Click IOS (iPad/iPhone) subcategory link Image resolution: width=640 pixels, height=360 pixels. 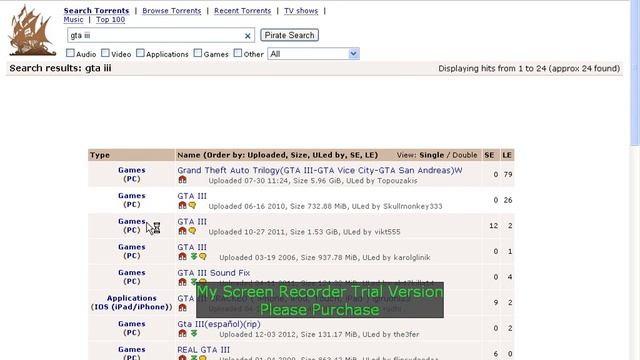(131, 307)
